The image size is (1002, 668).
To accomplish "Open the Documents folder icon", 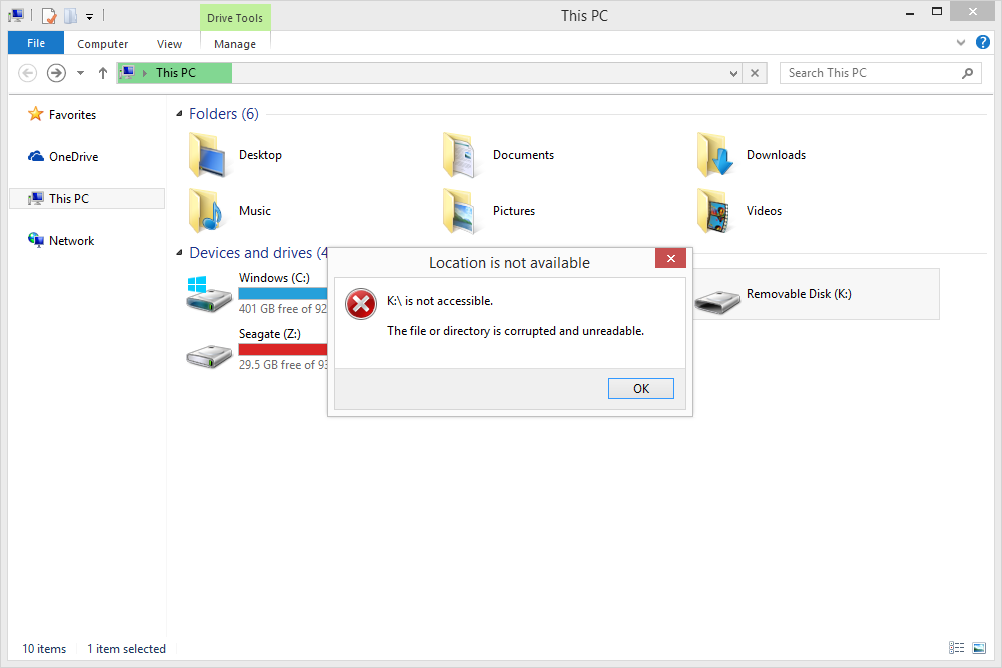I will (x=460, y=155).
